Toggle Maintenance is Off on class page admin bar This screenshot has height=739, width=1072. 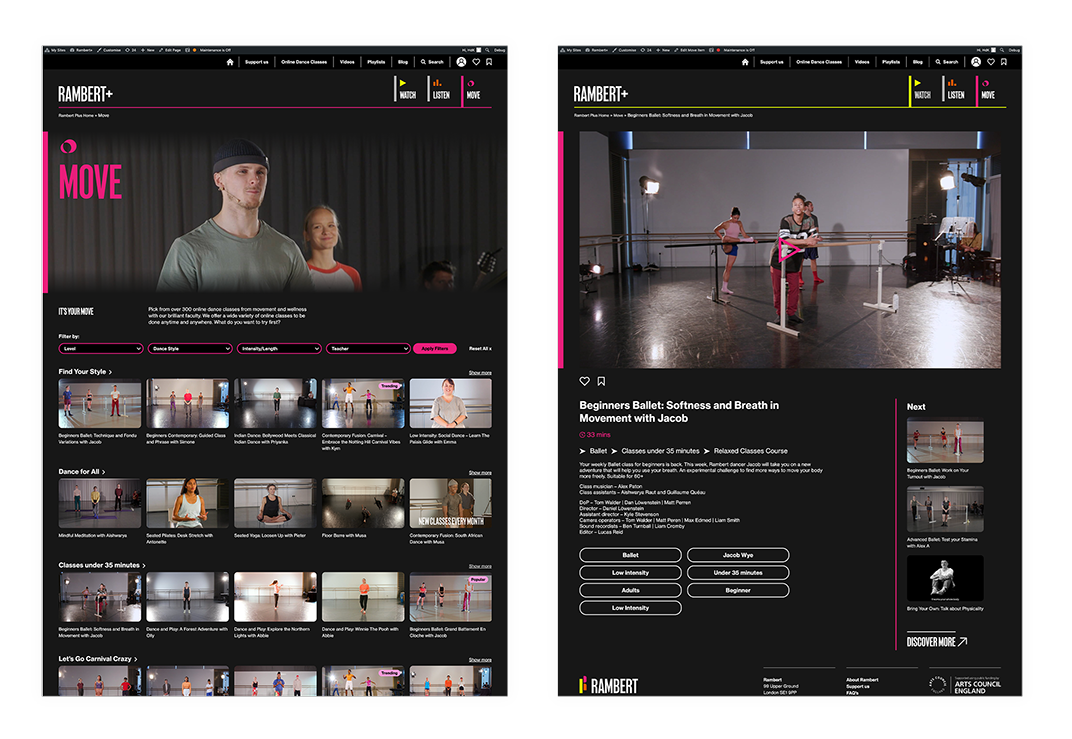[x=735, y=50]
